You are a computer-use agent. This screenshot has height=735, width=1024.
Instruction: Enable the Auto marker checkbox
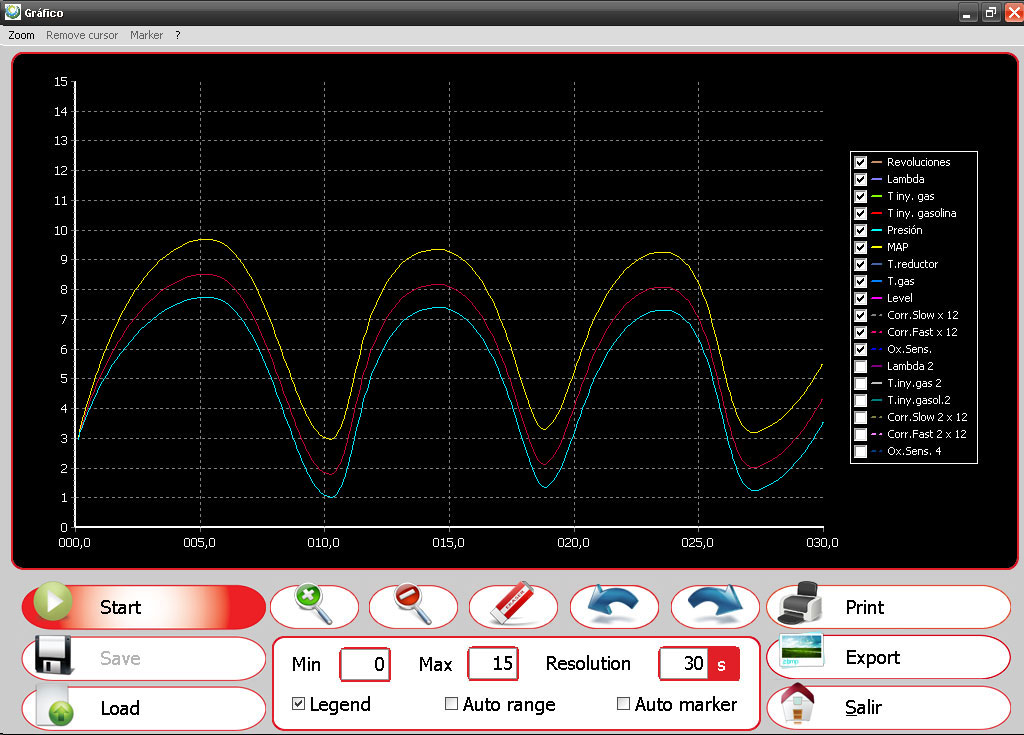[624, 704]
